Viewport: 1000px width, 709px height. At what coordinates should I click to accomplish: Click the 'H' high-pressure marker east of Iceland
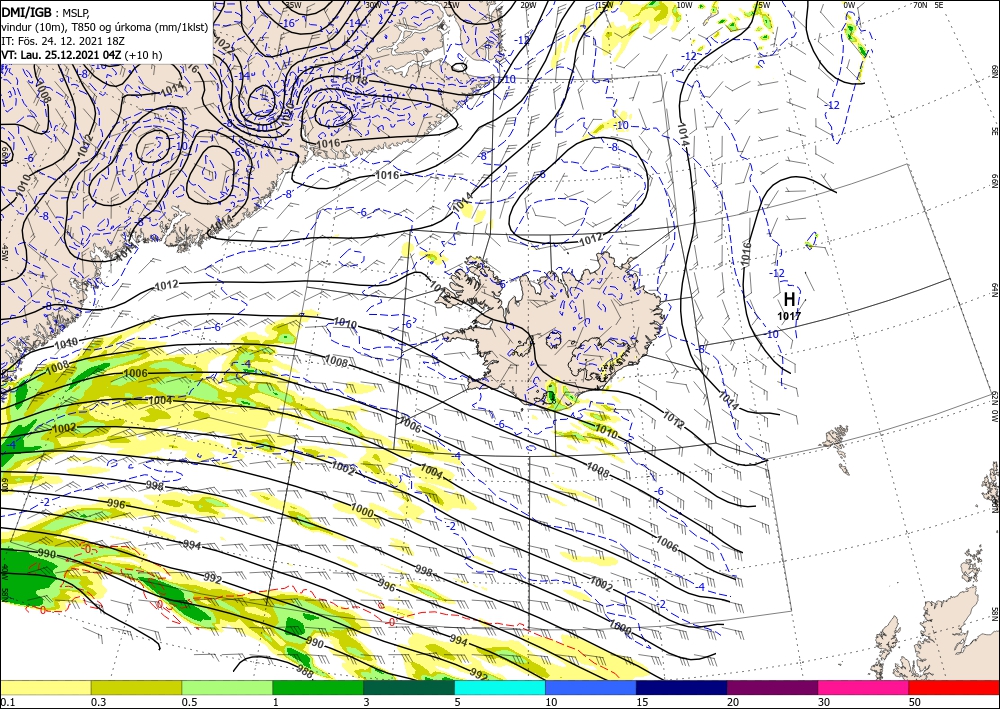pyautogui.click(x=789, y=299)
